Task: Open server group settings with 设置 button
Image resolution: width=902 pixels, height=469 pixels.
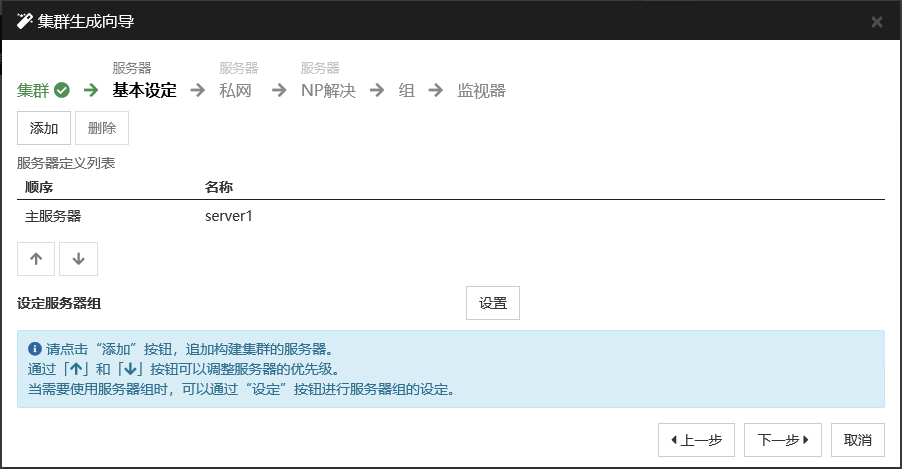Action: [493, 303]
